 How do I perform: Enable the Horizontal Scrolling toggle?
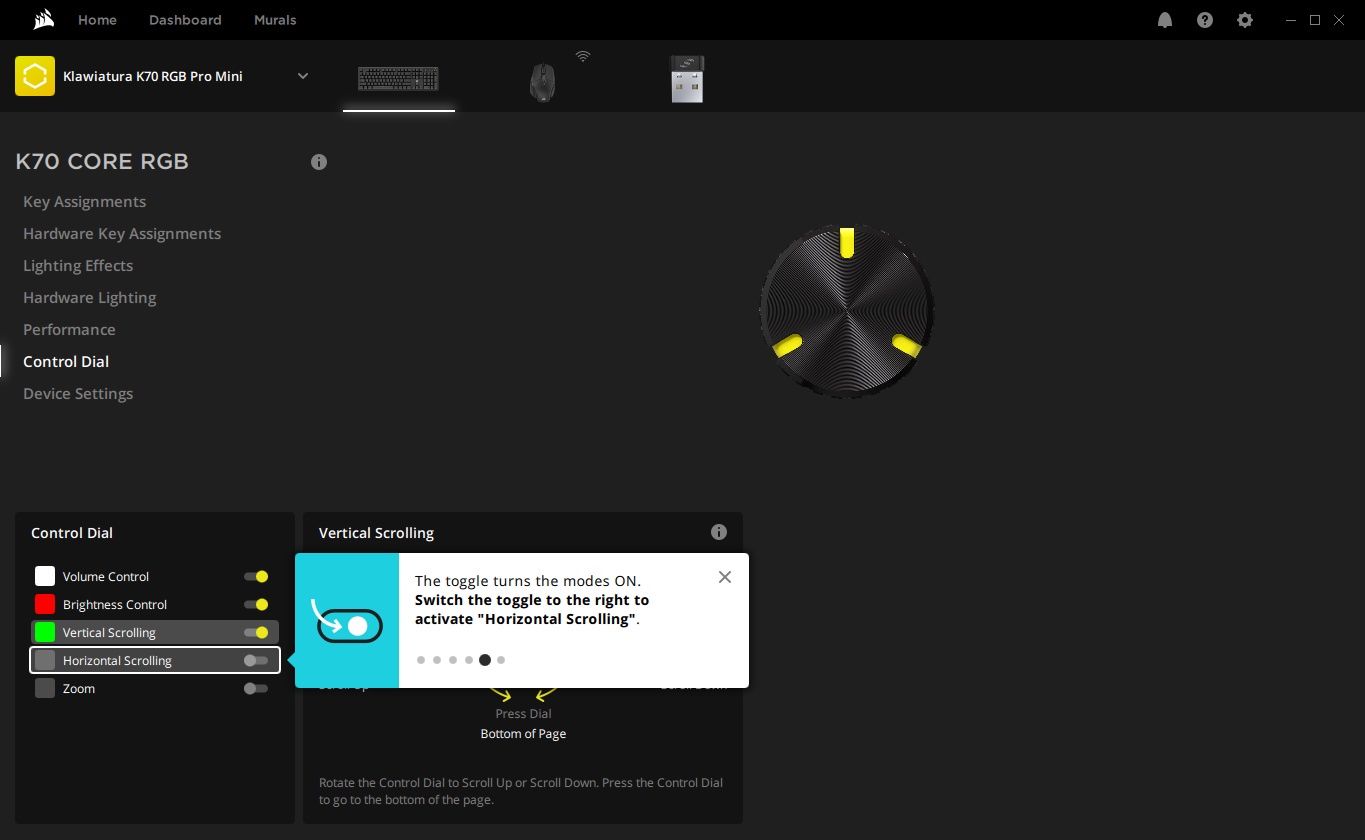coord(256,661)
